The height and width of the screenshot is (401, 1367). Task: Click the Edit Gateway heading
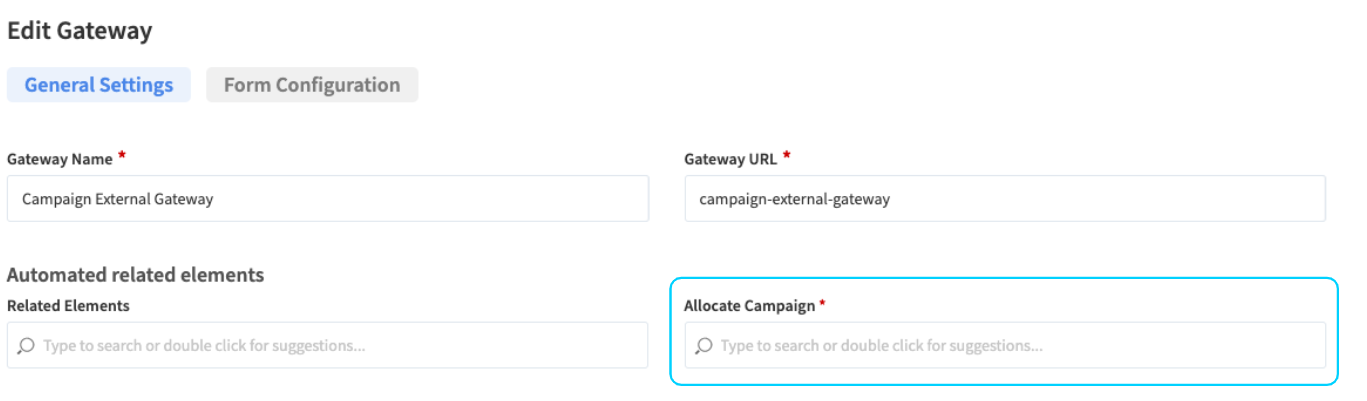tap(80, 31)
